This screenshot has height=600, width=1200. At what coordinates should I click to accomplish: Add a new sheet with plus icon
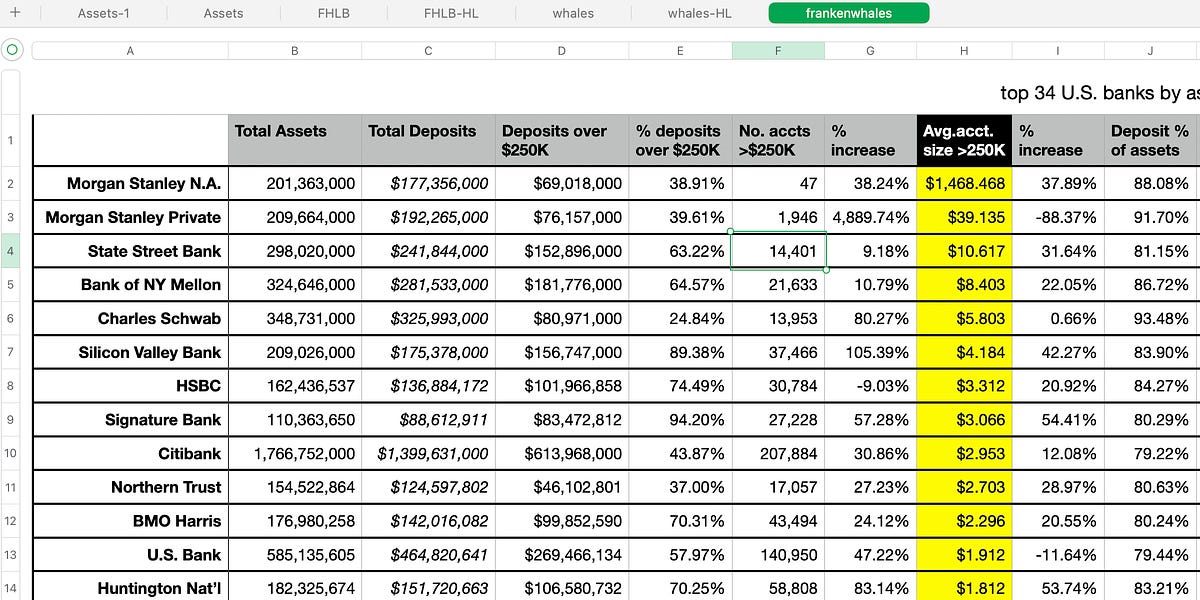click(x=15, y=13)
